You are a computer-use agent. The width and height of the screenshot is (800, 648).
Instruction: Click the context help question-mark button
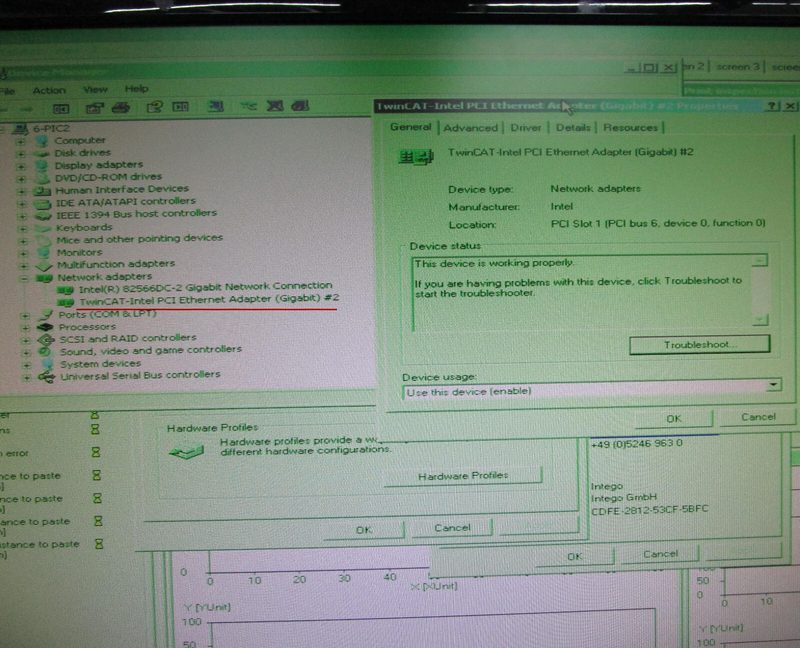point(772,106)
